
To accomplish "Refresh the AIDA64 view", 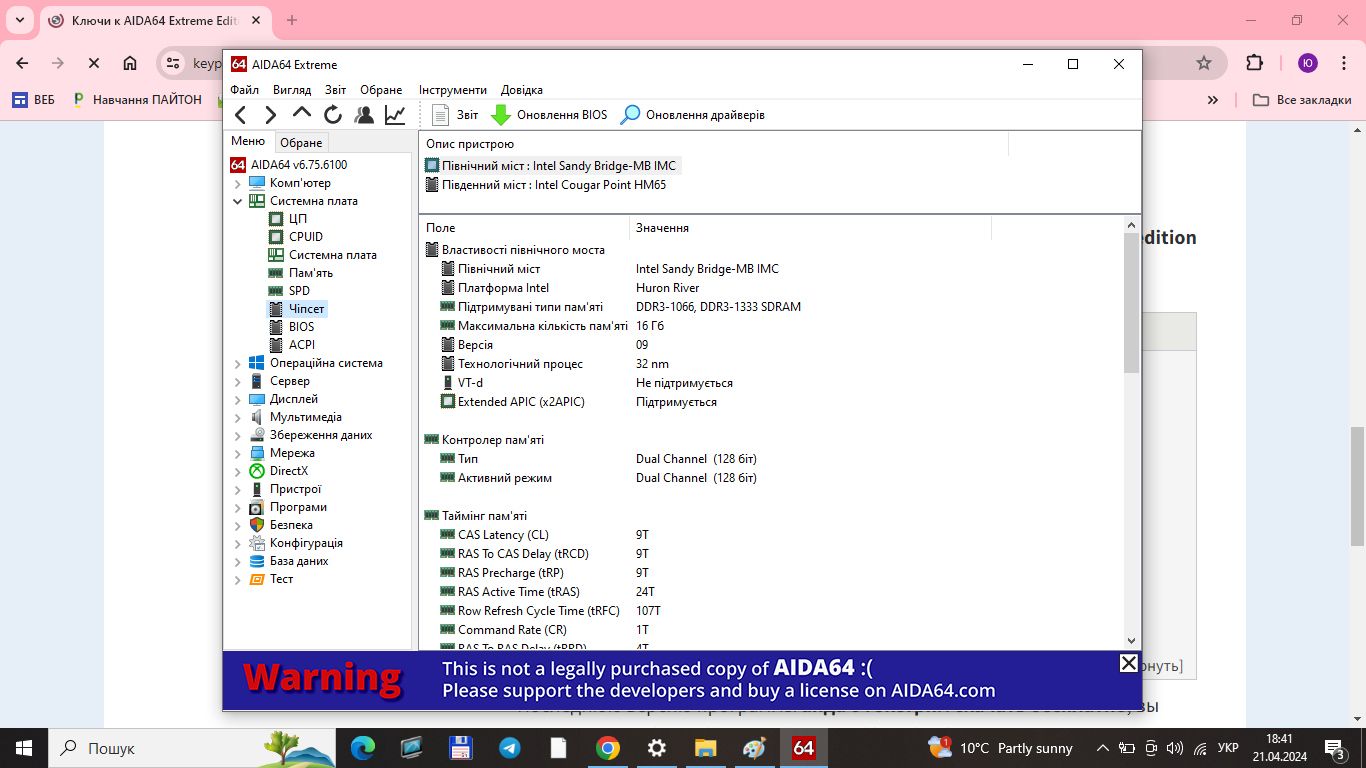I will click(x=333, y=115).
